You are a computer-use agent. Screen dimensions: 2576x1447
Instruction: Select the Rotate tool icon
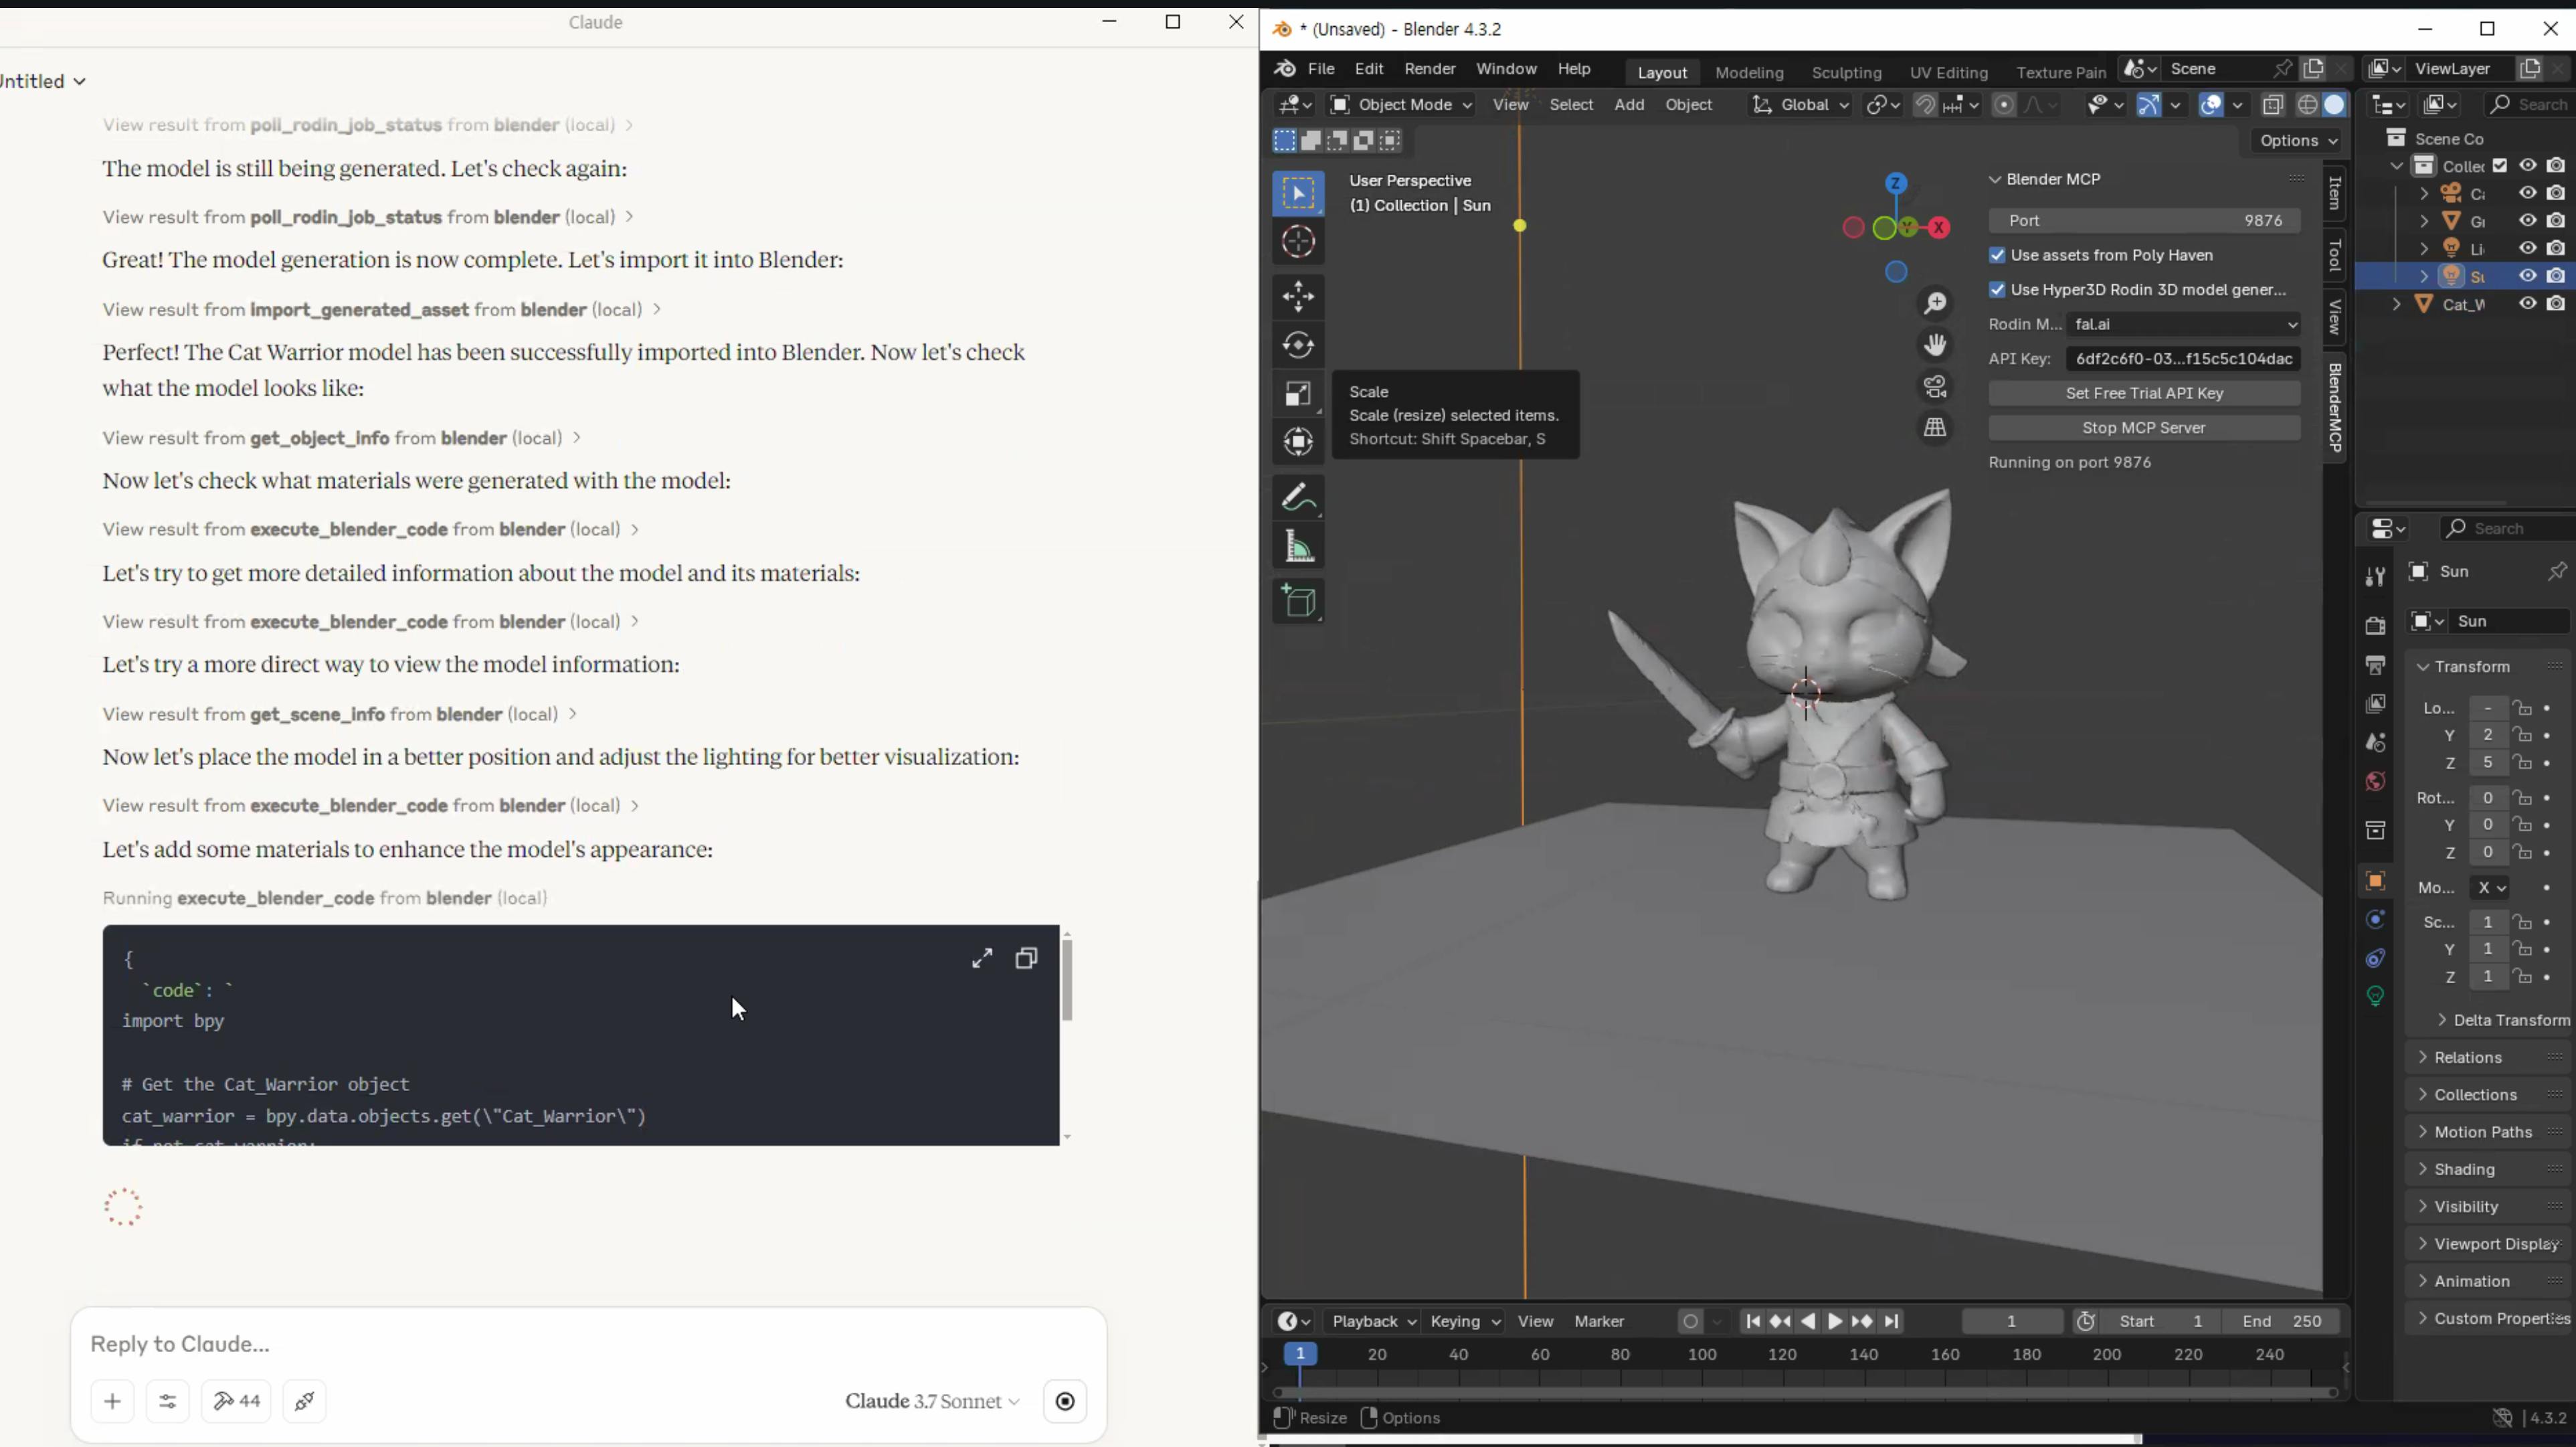tap(1298, 345)
